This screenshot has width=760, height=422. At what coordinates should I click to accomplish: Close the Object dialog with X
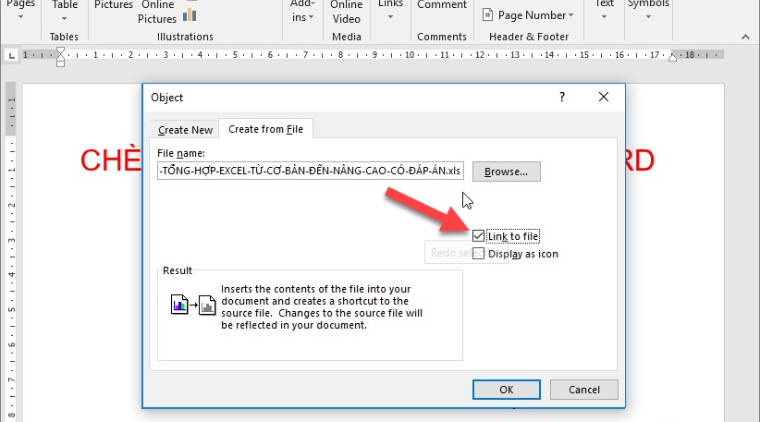point(603,97)
